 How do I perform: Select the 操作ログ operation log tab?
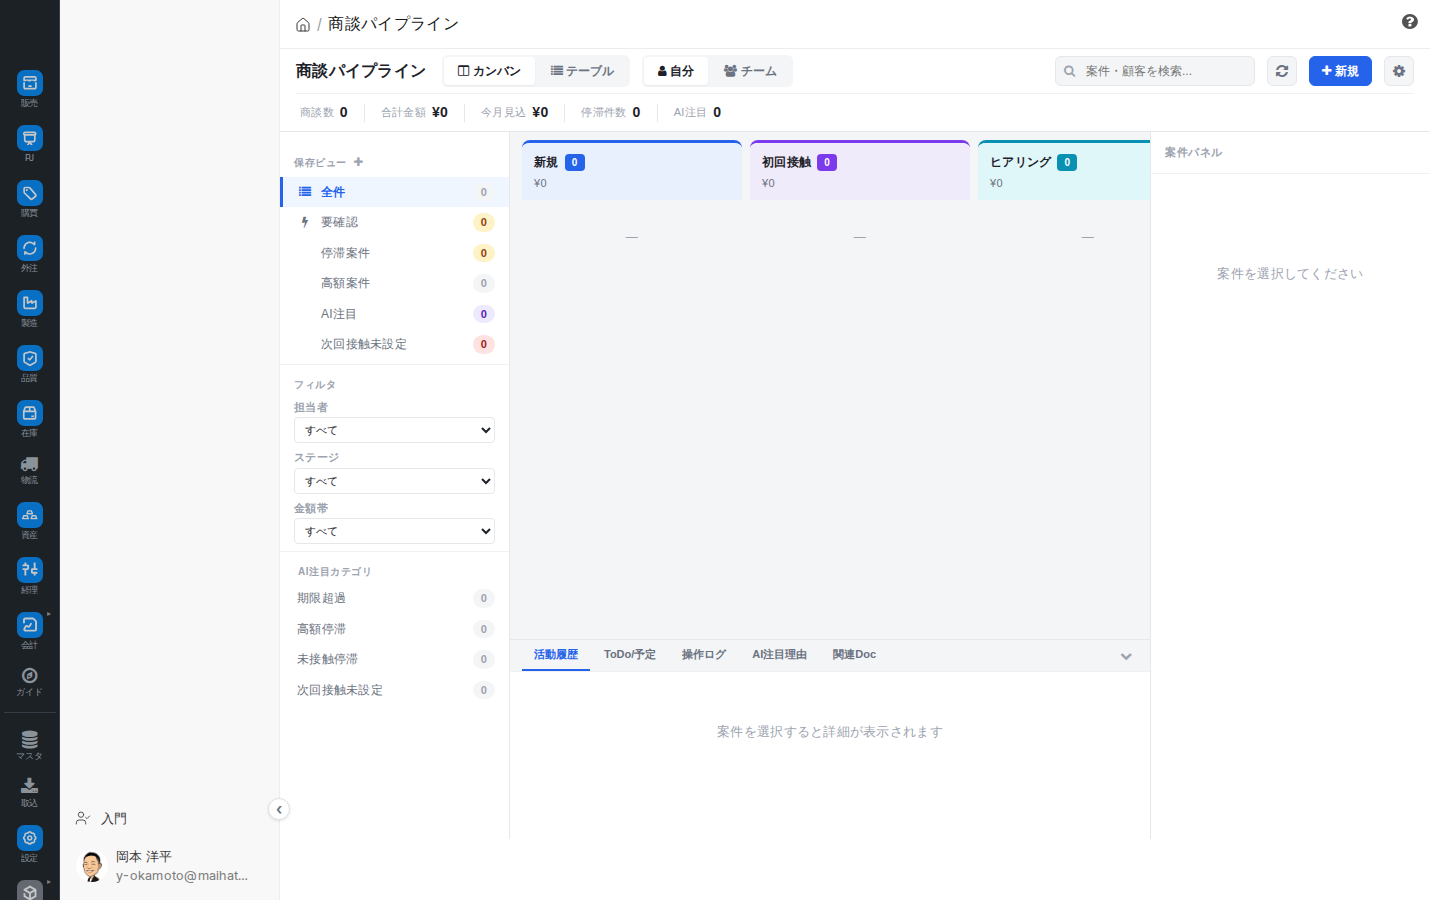point(704,655)
